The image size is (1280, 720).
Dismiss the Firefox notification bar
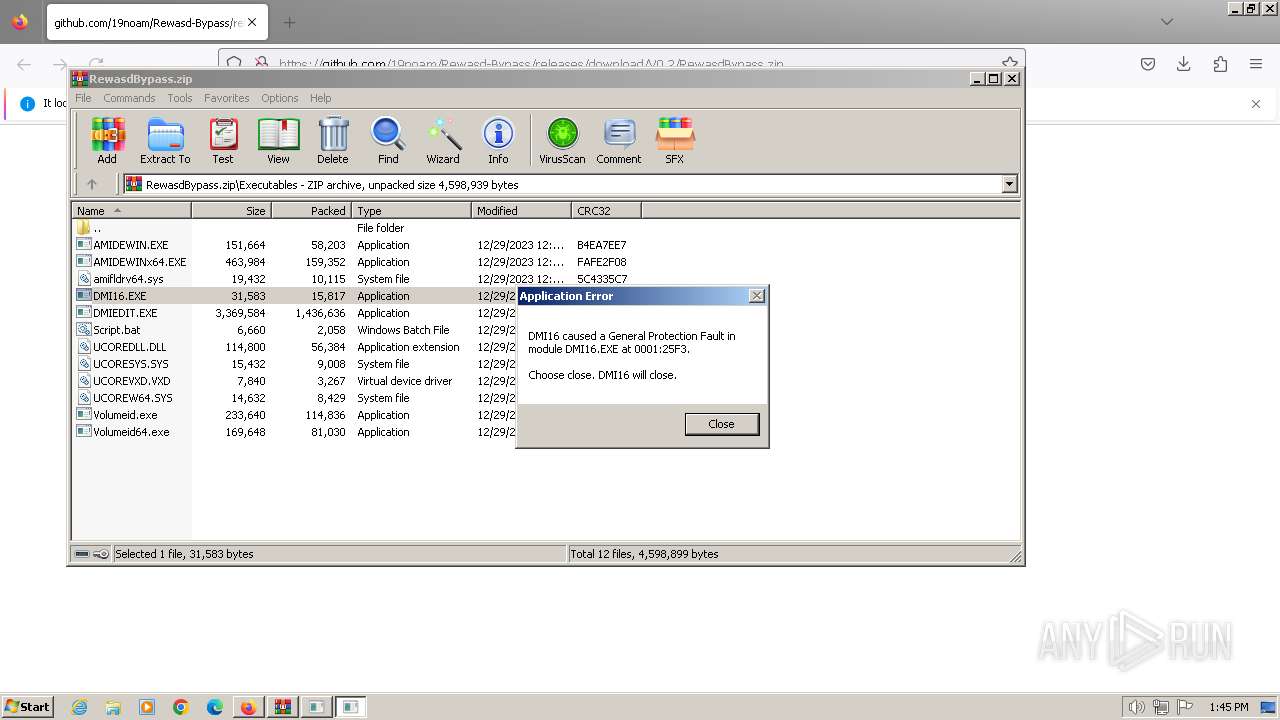pyautogui.click(x=1256, y=104)
